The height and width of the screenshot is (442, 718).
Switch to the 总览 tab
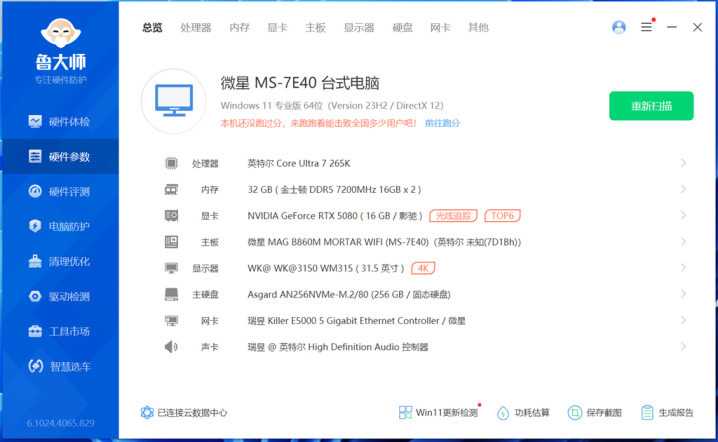(x=152, y=27)
